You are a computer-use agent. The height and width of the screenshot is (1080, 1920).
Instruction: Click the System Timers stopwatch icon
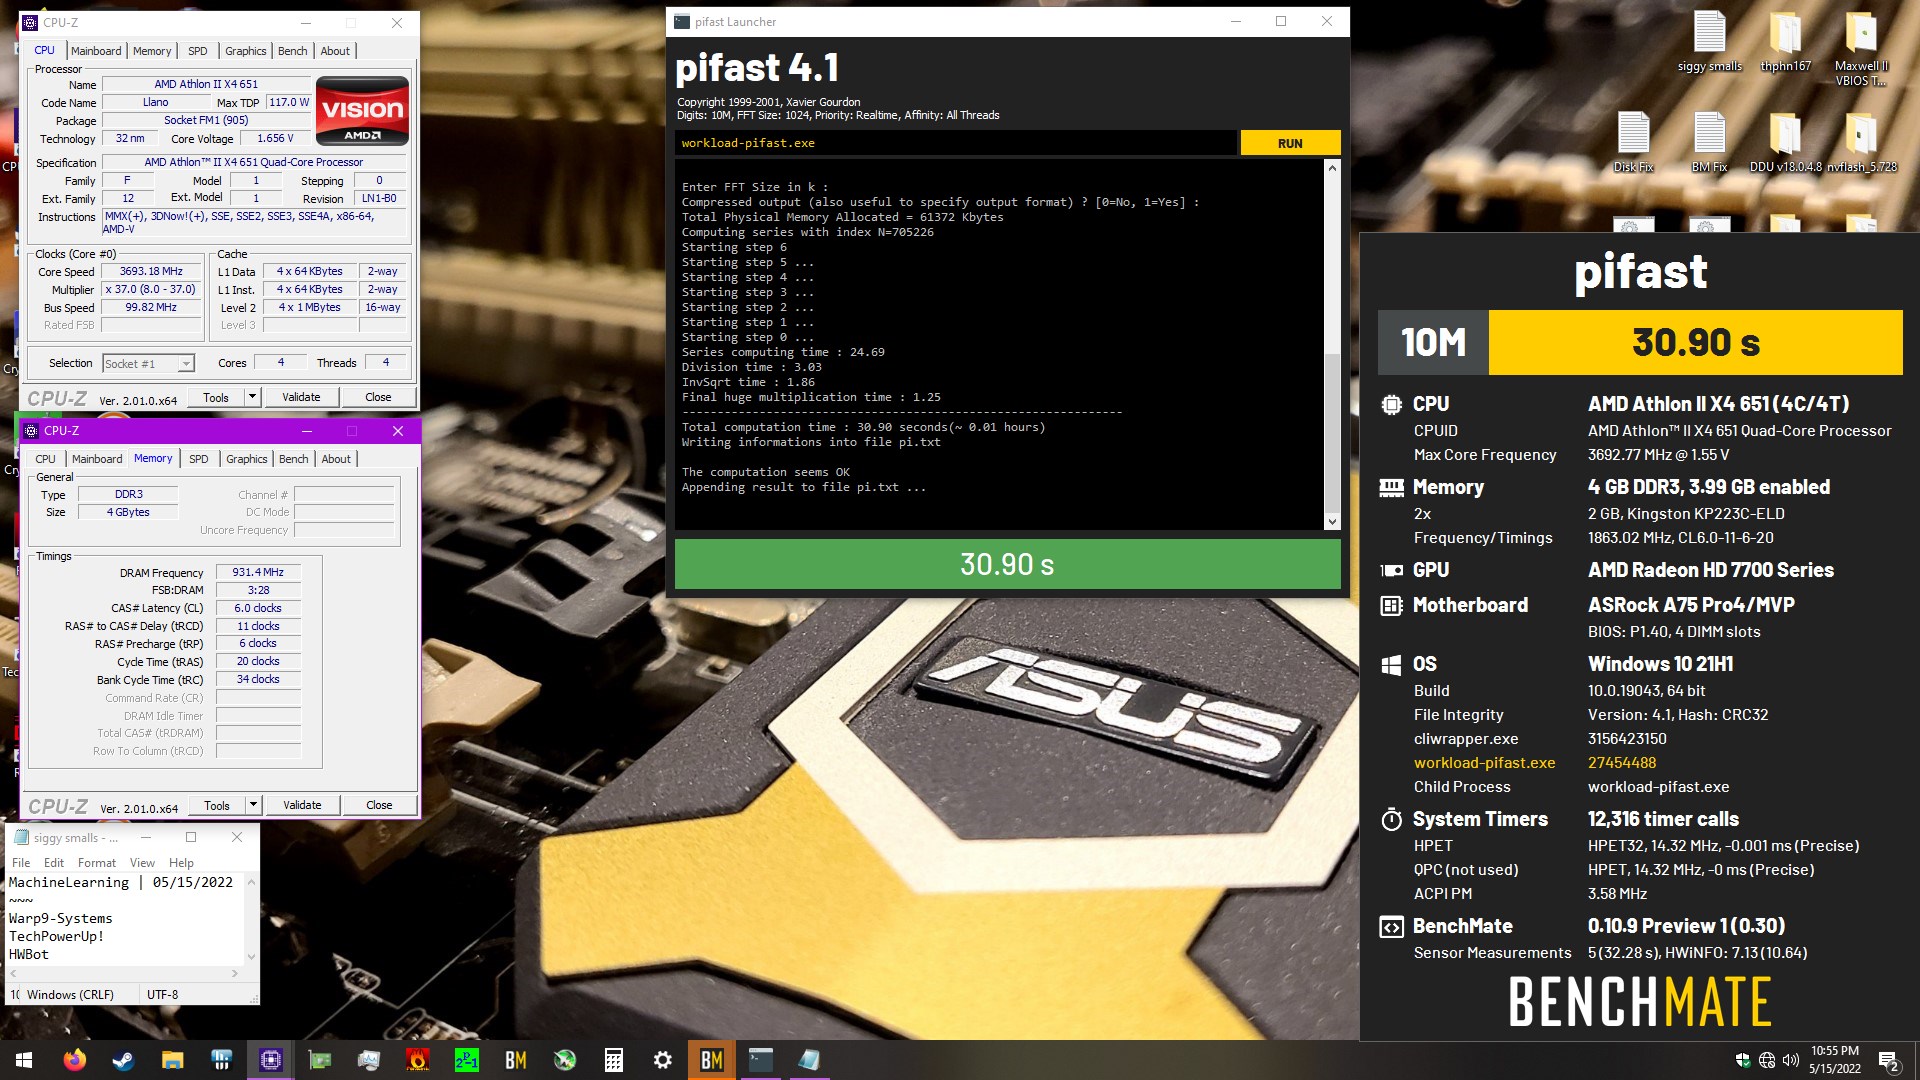click(x=1391, y=819)
